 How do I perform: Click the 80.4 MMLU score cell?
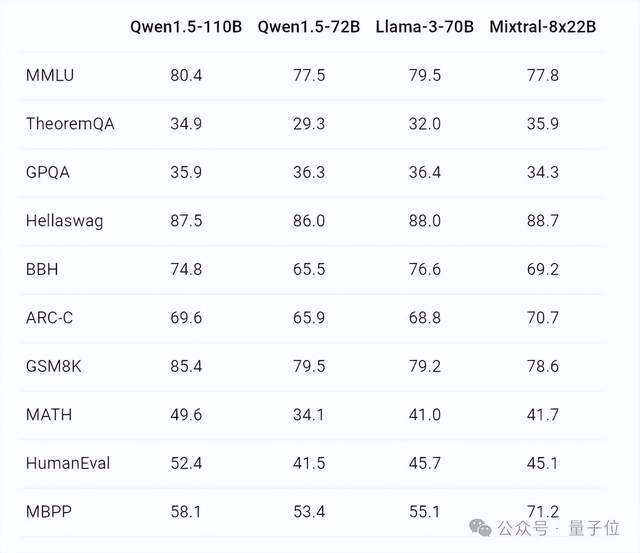187,74
